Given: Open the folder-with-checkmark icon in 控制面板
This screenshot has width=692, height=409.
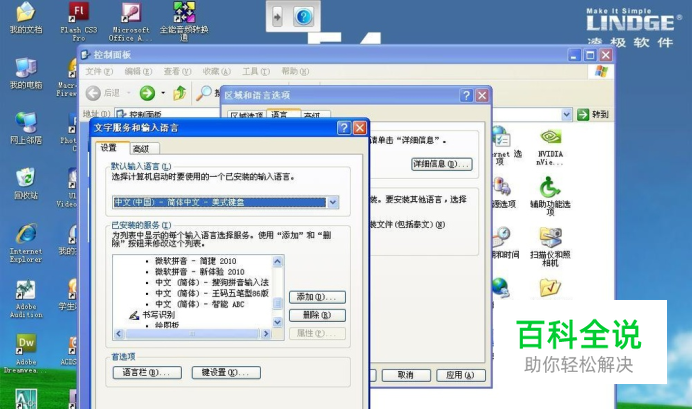Looking at the screenshot, I should [550, 288].
